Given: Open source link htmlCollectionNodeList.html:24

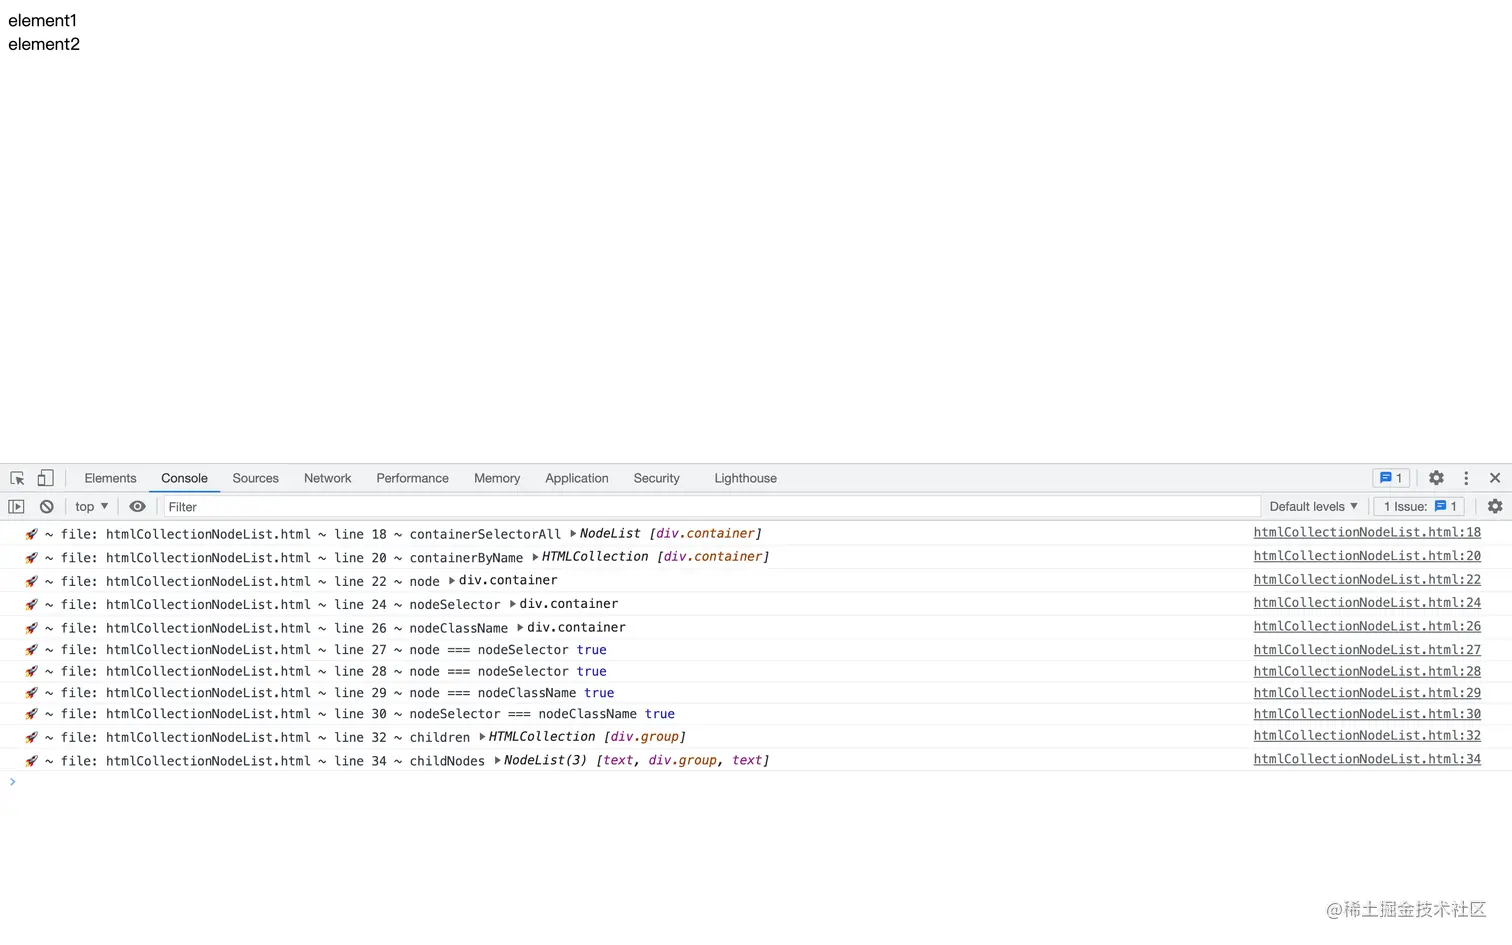Looking at the screenshot, I should 1367,603.
